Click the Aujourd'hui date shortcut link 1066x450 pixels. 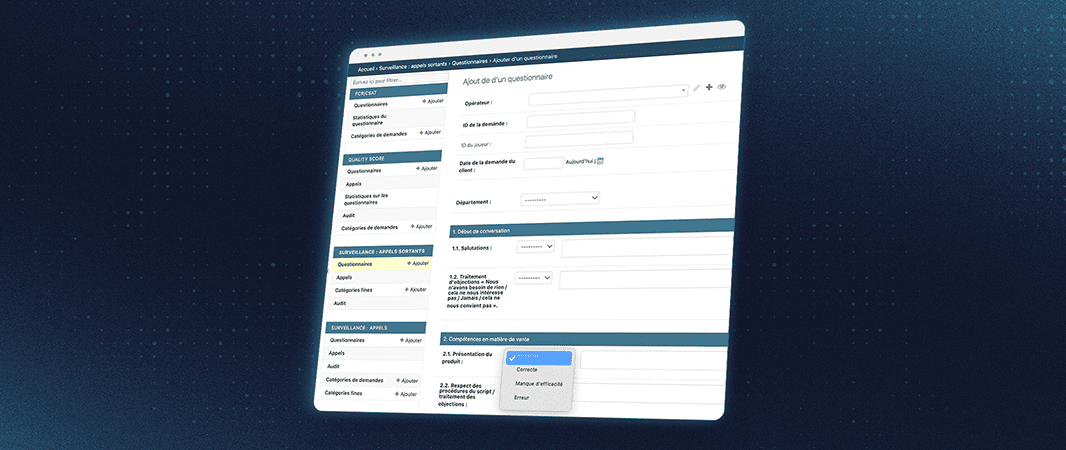(579, 161)
